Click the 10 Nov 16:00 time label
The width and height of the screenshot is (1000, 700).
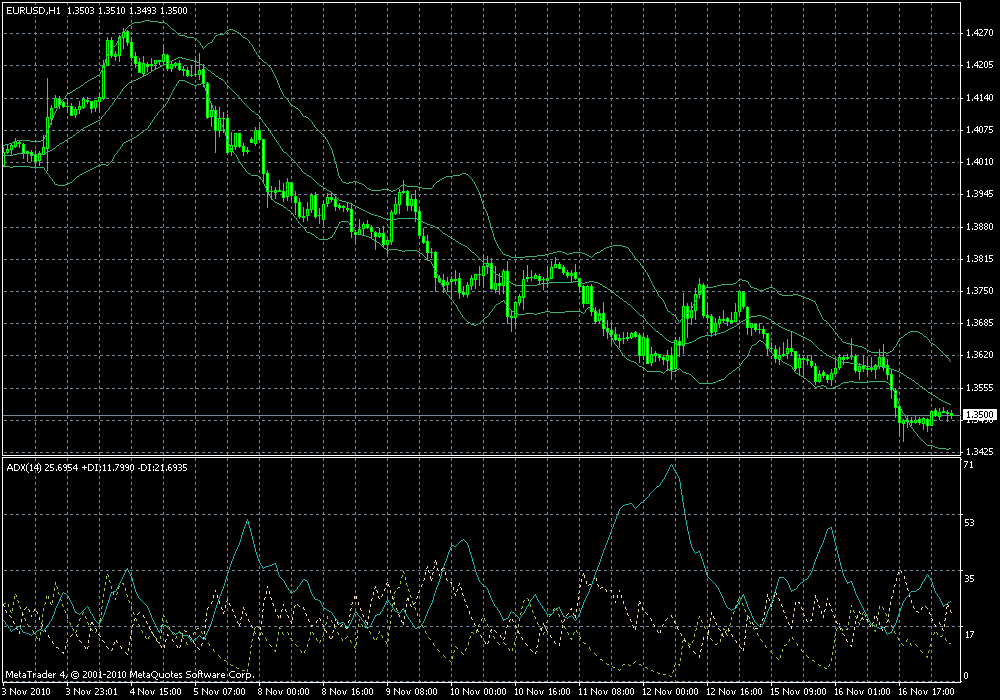click(x=541, y=691)
